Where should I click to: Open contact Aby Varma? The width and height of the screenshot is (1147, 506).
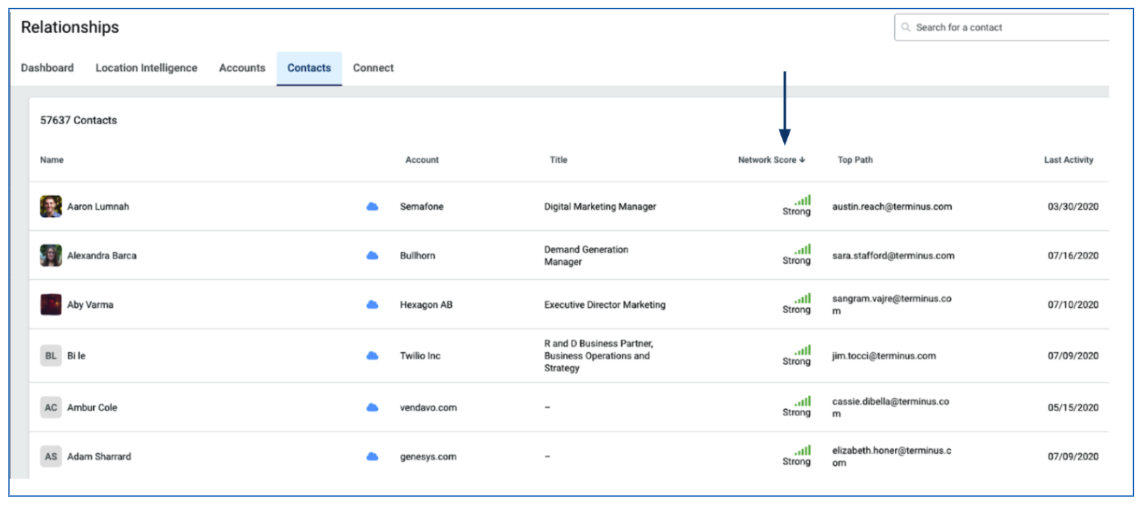coord(90,305)
